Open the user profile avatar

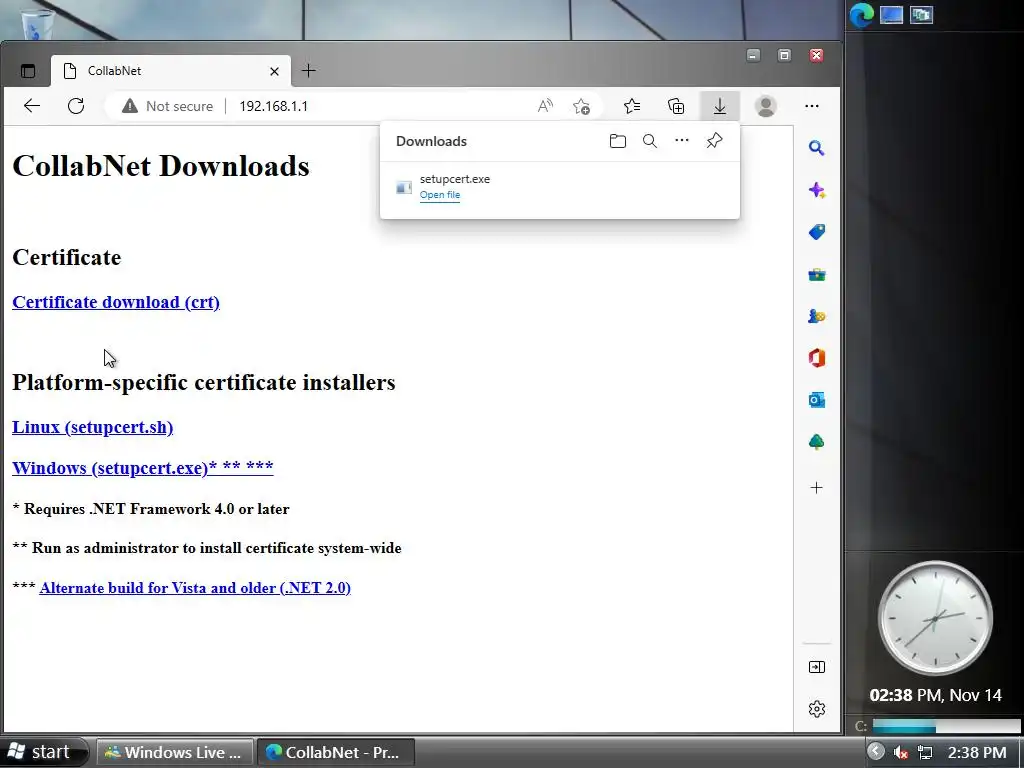(x=765, y=106)
